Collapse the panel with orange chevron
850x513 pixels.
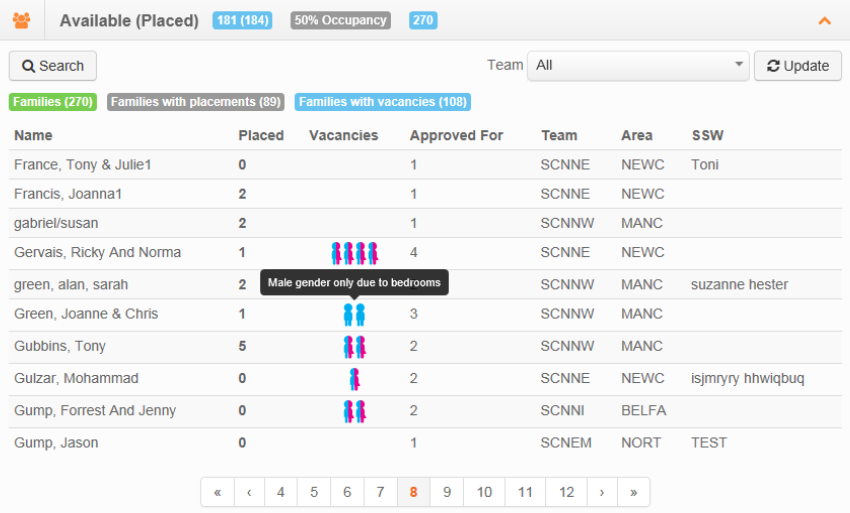825,21
